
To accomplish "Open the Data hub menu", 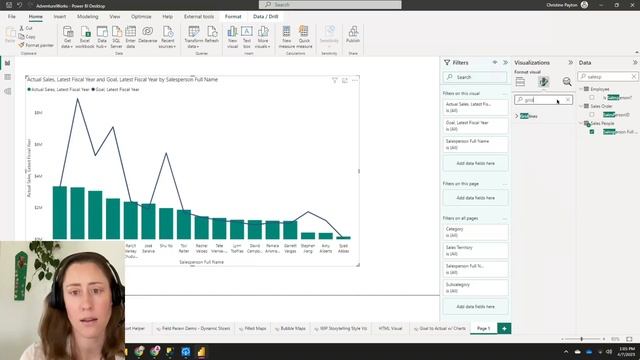I will pyautogui.click(x=102, y=37).
